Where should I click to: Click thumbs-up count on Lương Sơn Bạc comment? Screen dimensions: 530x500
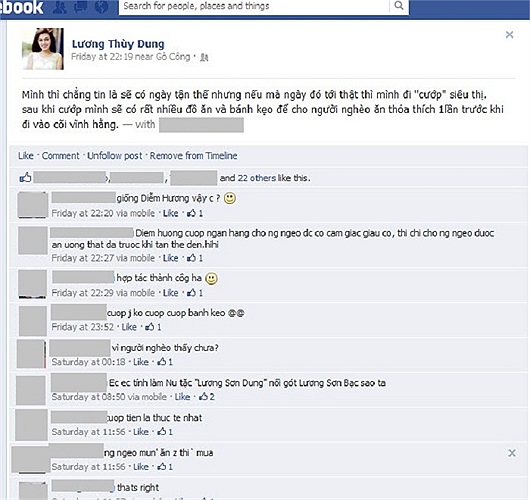click(207, 397)
